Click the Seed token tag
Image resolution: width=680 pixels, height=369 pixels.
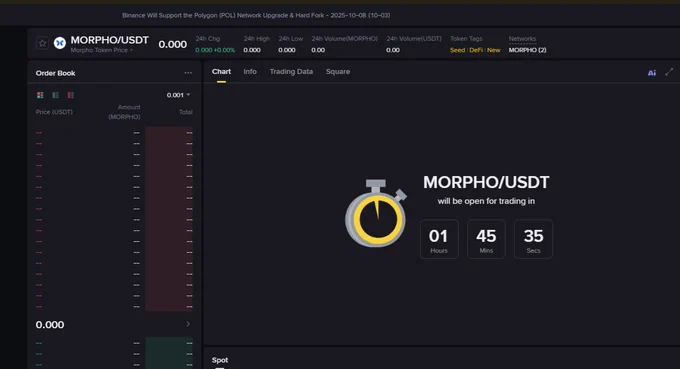click(457, 50)
